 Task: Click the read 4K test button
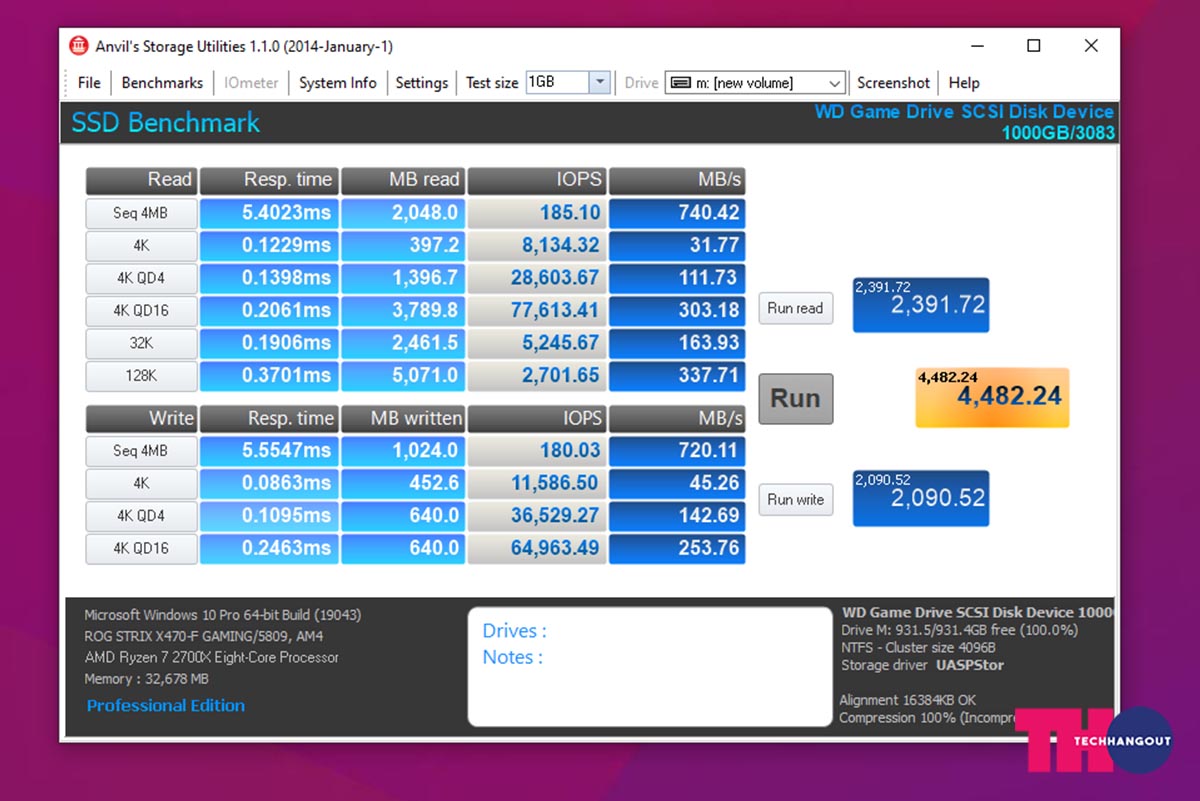pyautogui.click(x=141, y=246)
